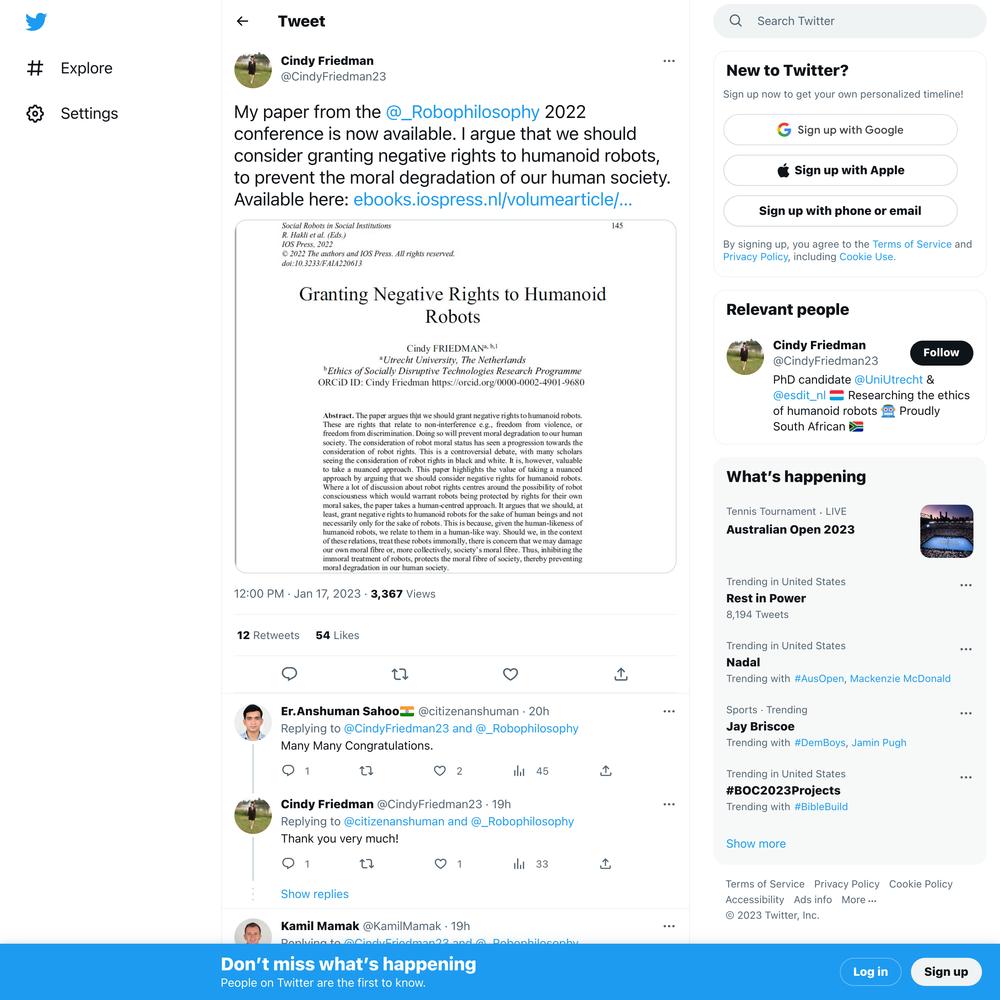Open more options on Nadal trend
This screenshot has width=1000, height=1000.
966,649
